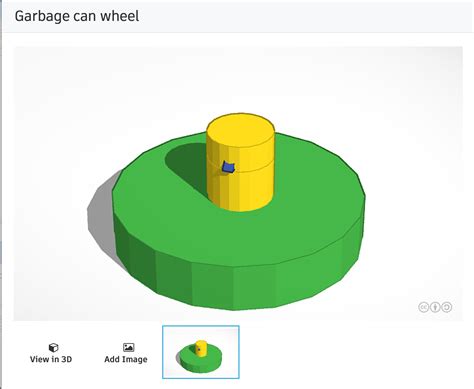Click the Add Image picture icon
The height and width of the screenshot is (389, 474).
[x=128, y=347]
